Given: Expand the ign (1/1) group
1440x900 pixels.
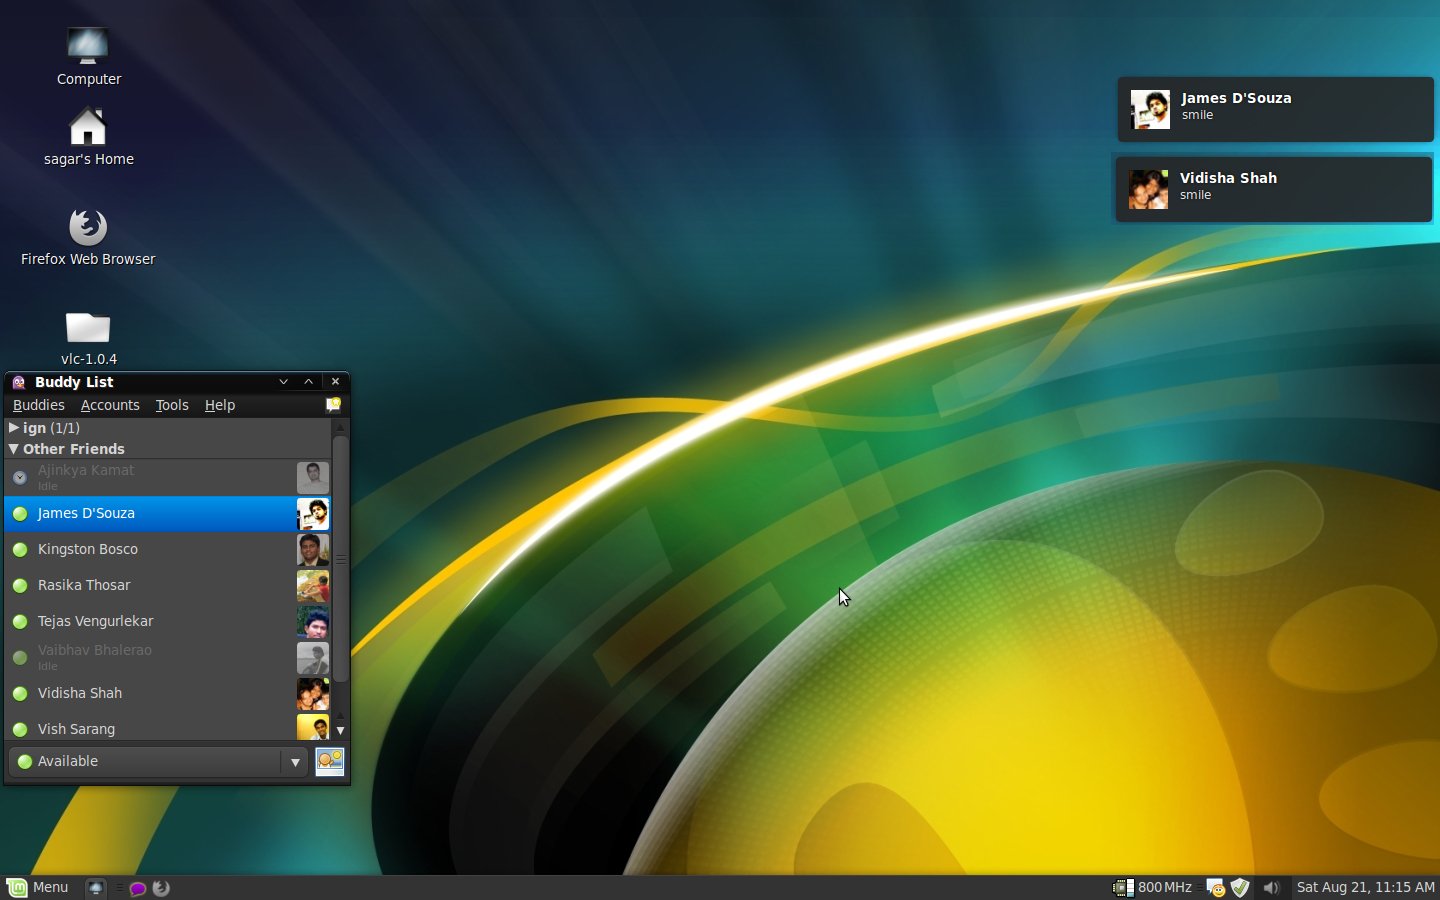Looking at the screenshot, I should [x=14, y=427].
